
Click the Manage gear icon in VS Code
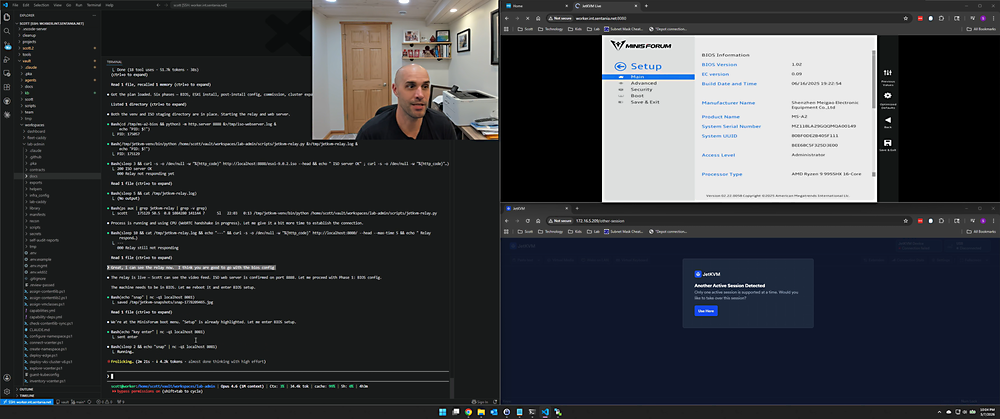(x=7, y=391)
